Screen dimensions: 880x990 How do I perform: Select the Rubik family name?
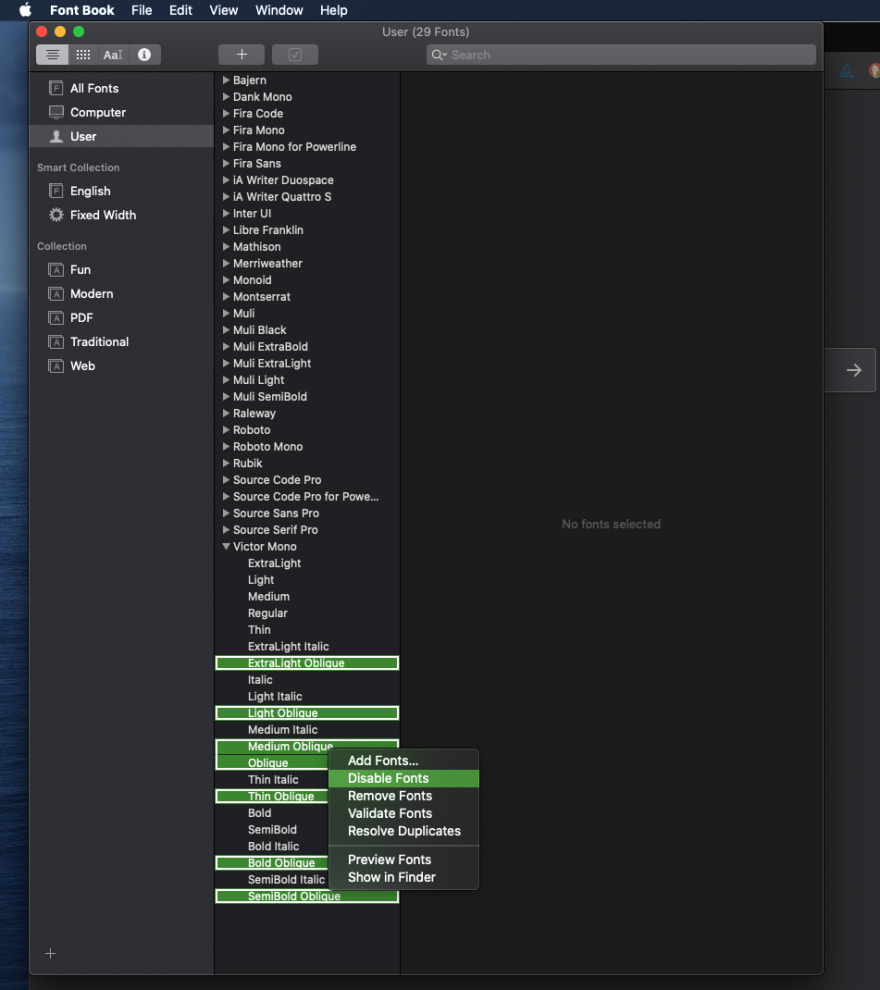pos(247,463)
